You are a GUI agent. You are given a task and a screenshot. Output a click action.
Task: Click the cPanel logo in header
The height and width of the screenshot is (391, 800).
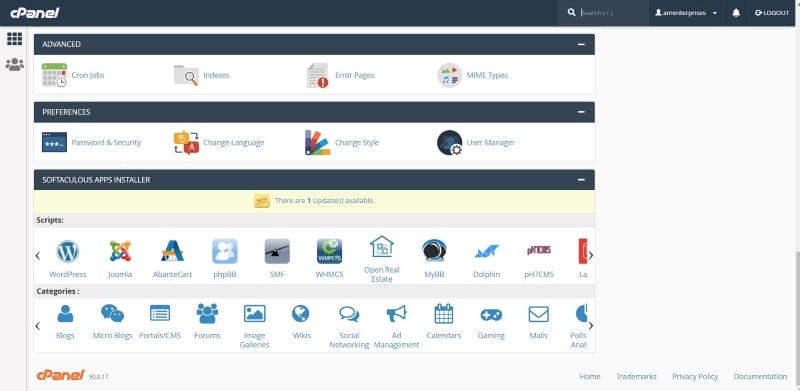[35, 13]
